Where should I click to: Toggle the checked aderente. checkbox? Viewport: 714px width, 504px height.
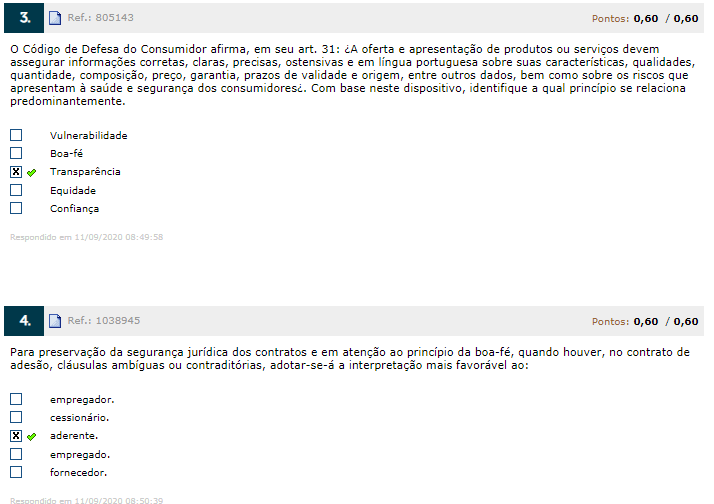click(16, 436)
